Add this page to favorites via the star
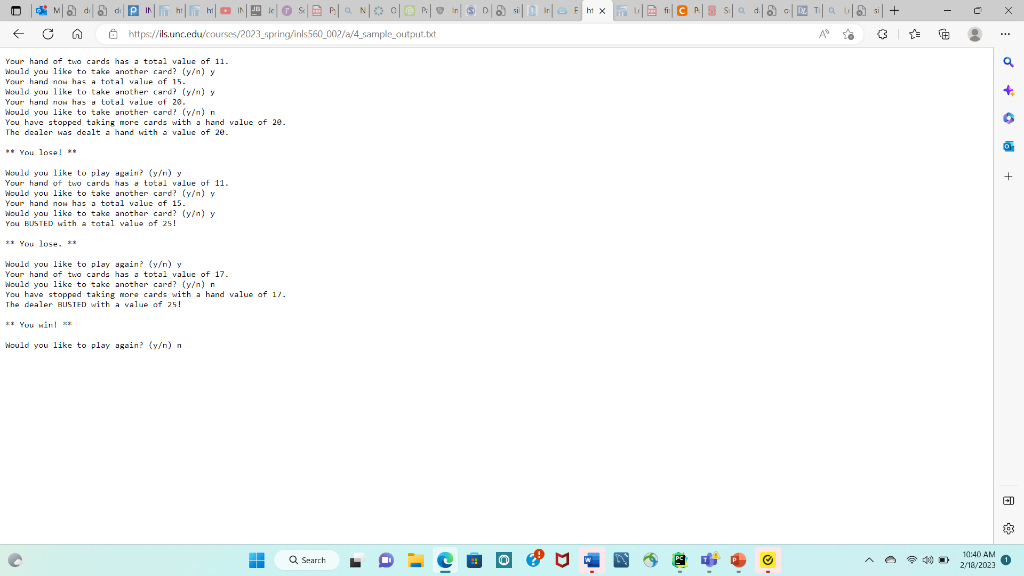 [848, 33]
